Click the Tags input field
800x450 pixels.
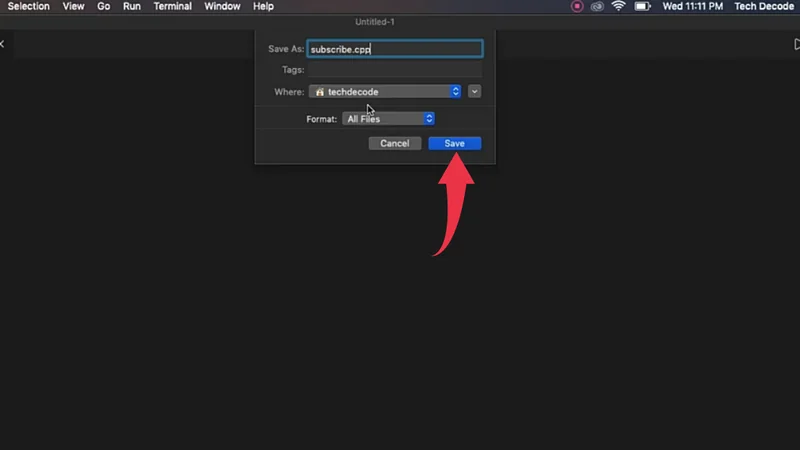coord(394,70)
